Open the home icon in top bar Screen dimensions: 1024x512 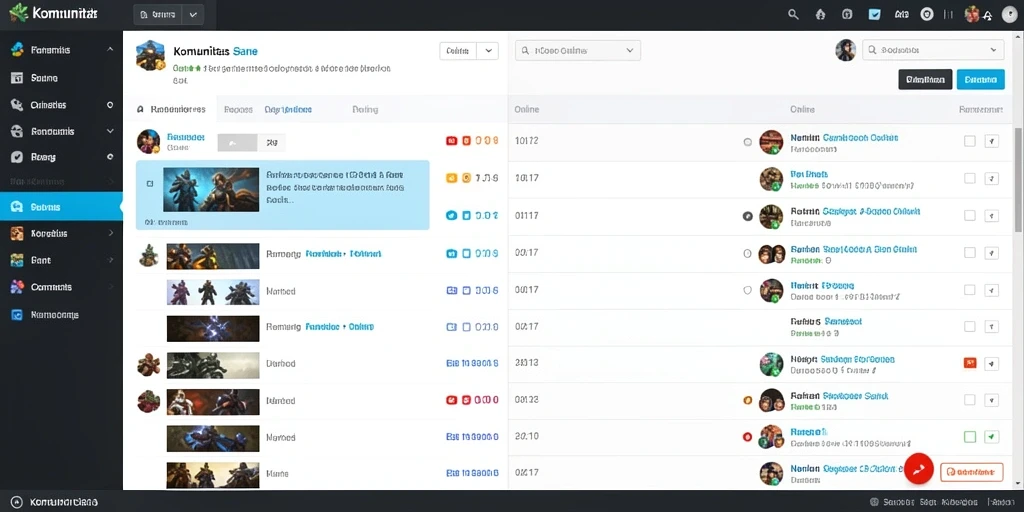tap(821, 14)
